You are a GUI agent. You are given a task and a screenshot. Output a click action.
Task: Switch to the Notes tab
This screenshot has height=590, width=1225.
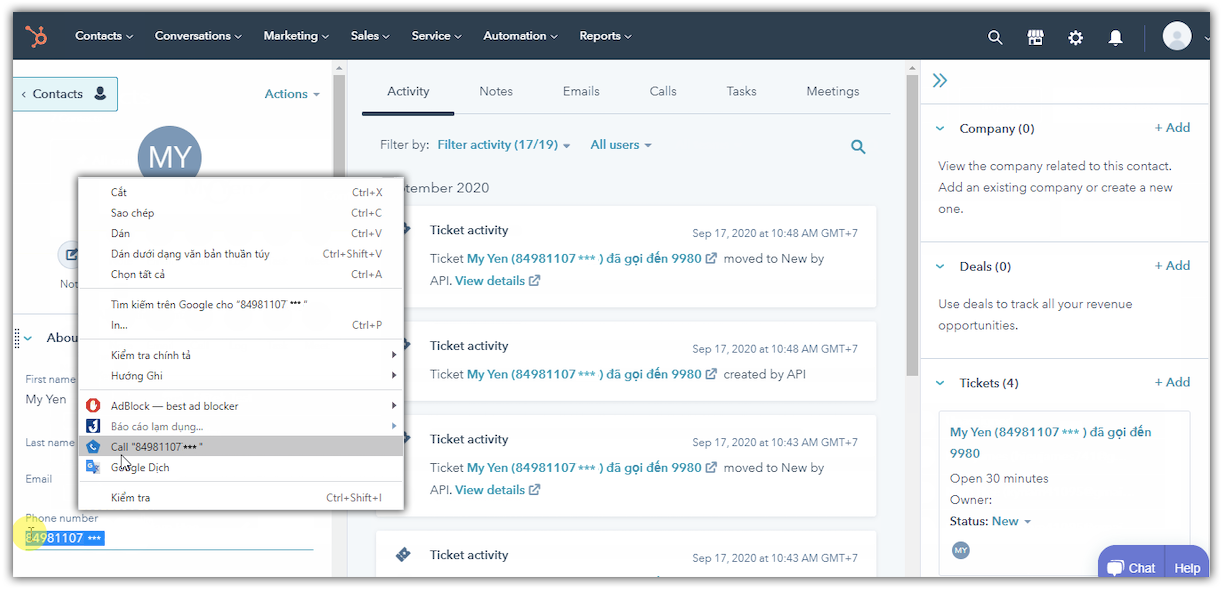[x=496, y=91]
